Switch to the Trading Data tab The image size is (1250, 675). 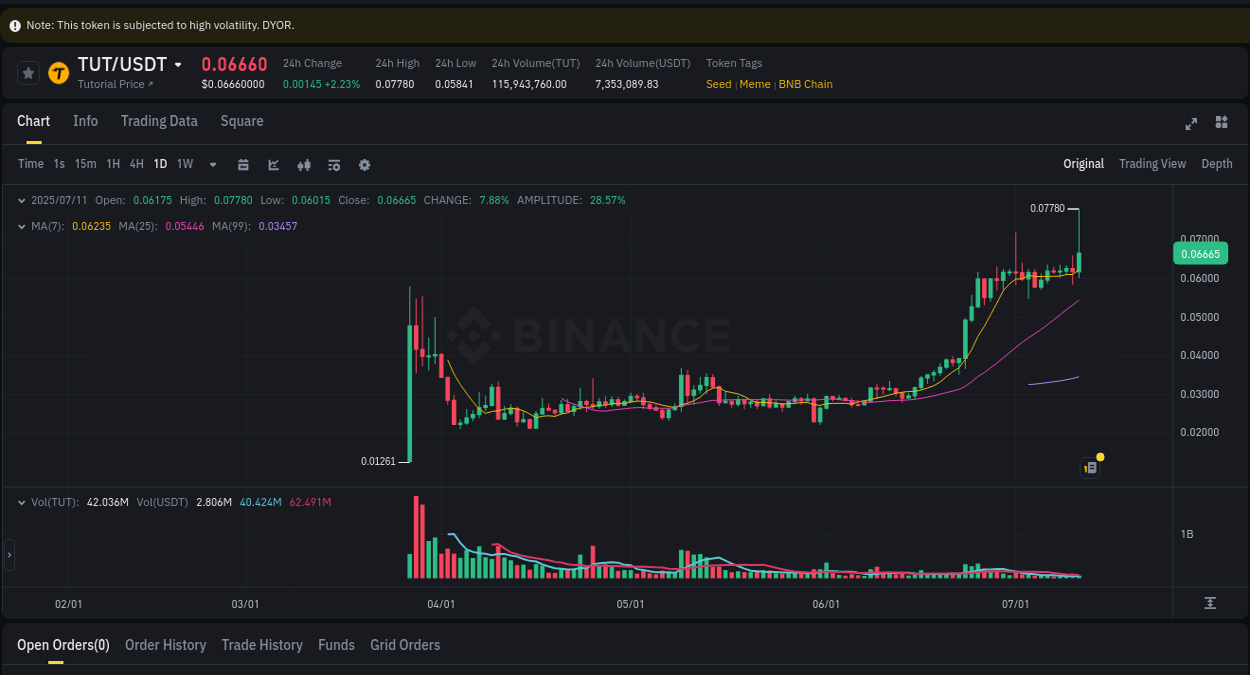pos(159,121)
